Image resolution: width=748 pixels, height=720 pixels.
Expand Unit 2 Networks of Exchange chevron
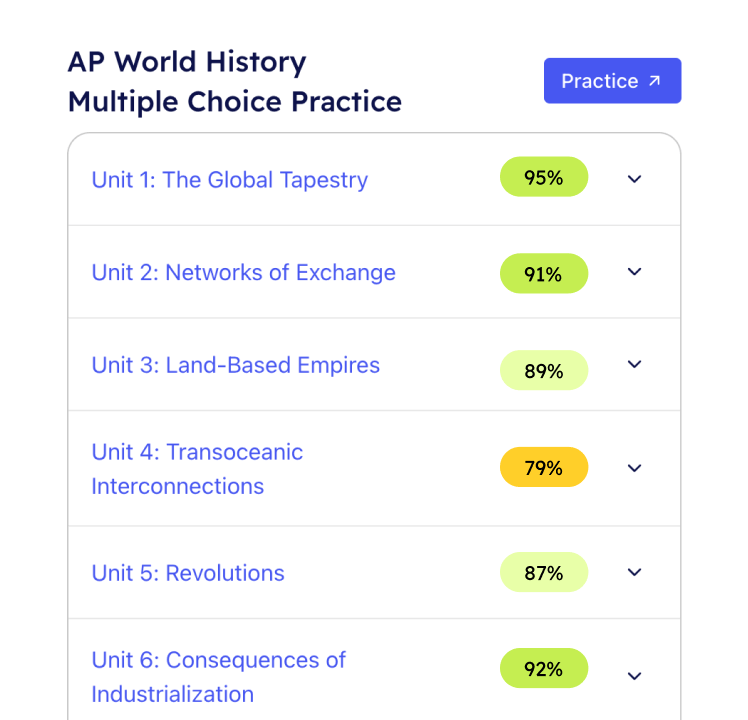pyautogui.click(x=634, y=271)
